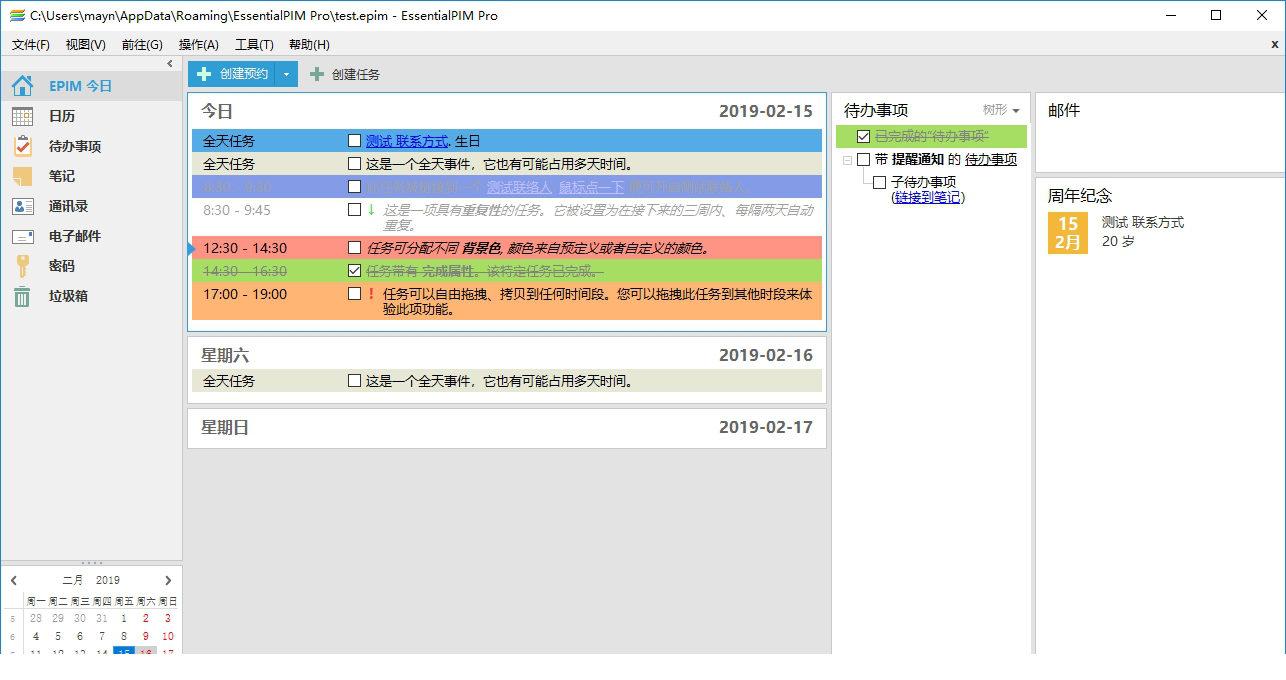This screenshot has width=1286, height=680.
Task: Uncheck the completed 14:30 - 16:30 task
Action: pyautogui.click(x=354, y=271)
